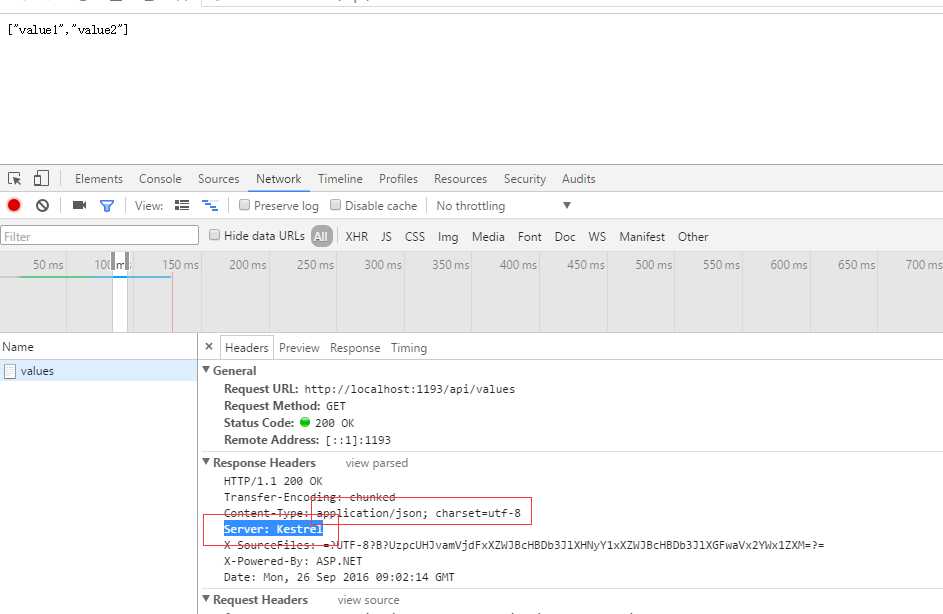Click the Status Code 200 OK line
The height and width of the screenshot is (614, 943).
tap(289, 423)
